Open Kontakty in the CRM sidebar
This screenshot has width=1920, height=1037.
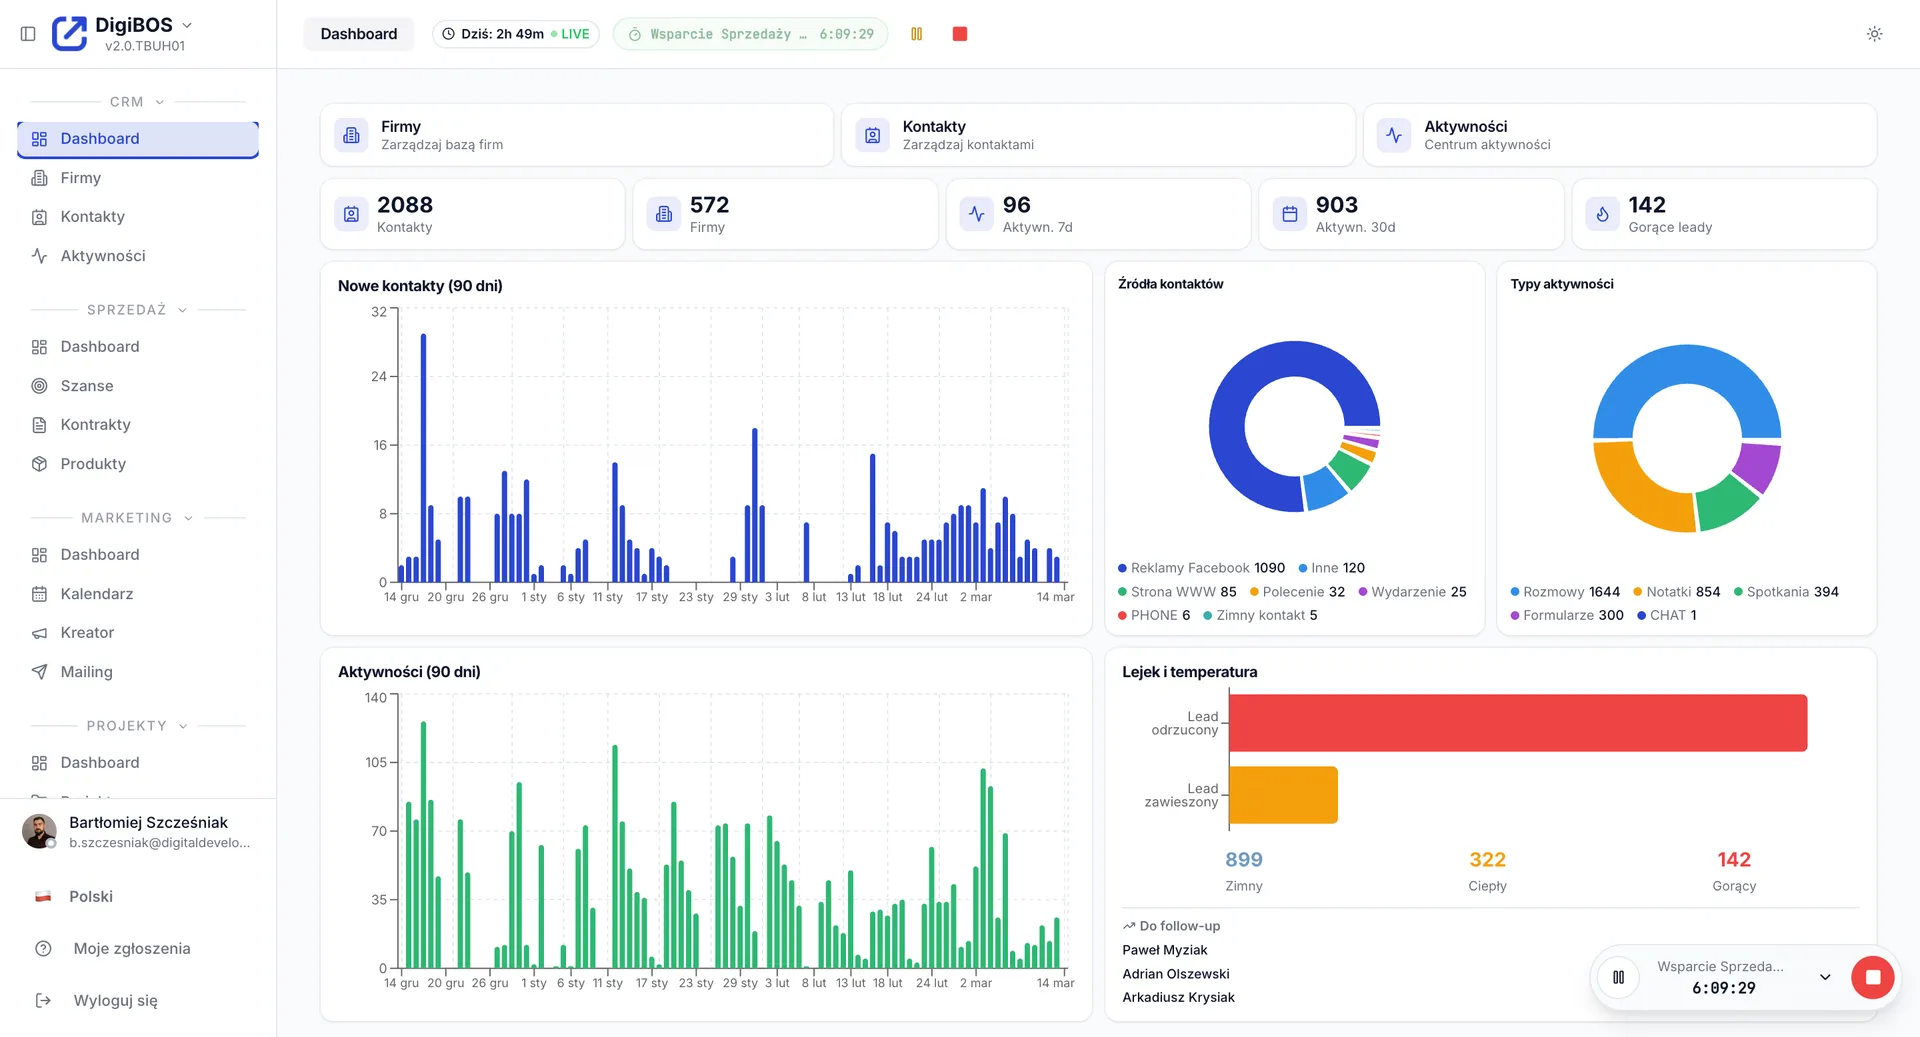(x=138, y=217)
